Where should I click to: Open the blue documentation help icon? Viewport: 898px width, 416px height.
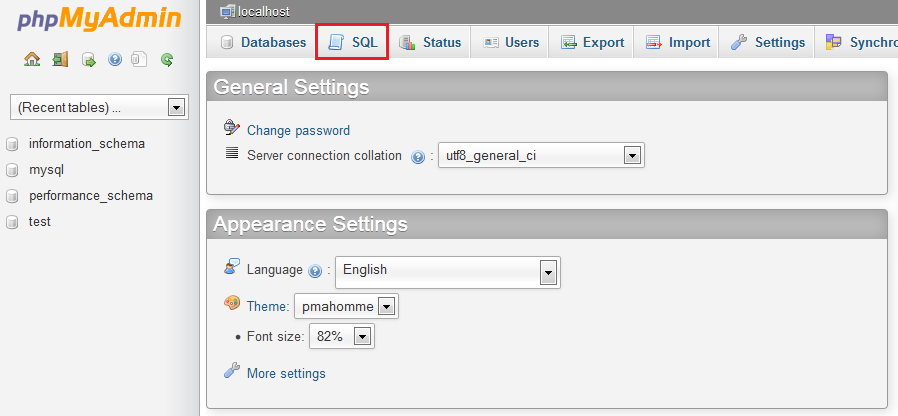[115, 59]
